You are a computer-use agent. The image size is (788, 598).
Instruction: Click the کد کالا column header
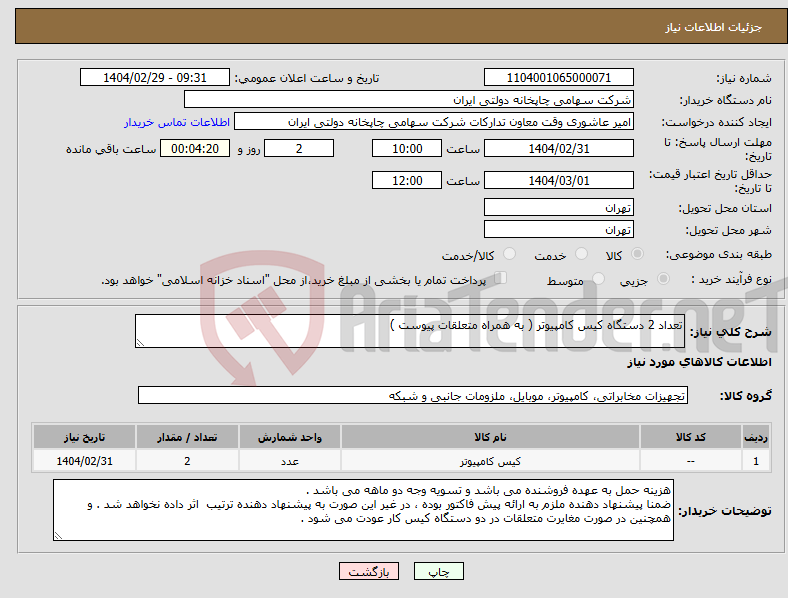(x=691, y=437)
